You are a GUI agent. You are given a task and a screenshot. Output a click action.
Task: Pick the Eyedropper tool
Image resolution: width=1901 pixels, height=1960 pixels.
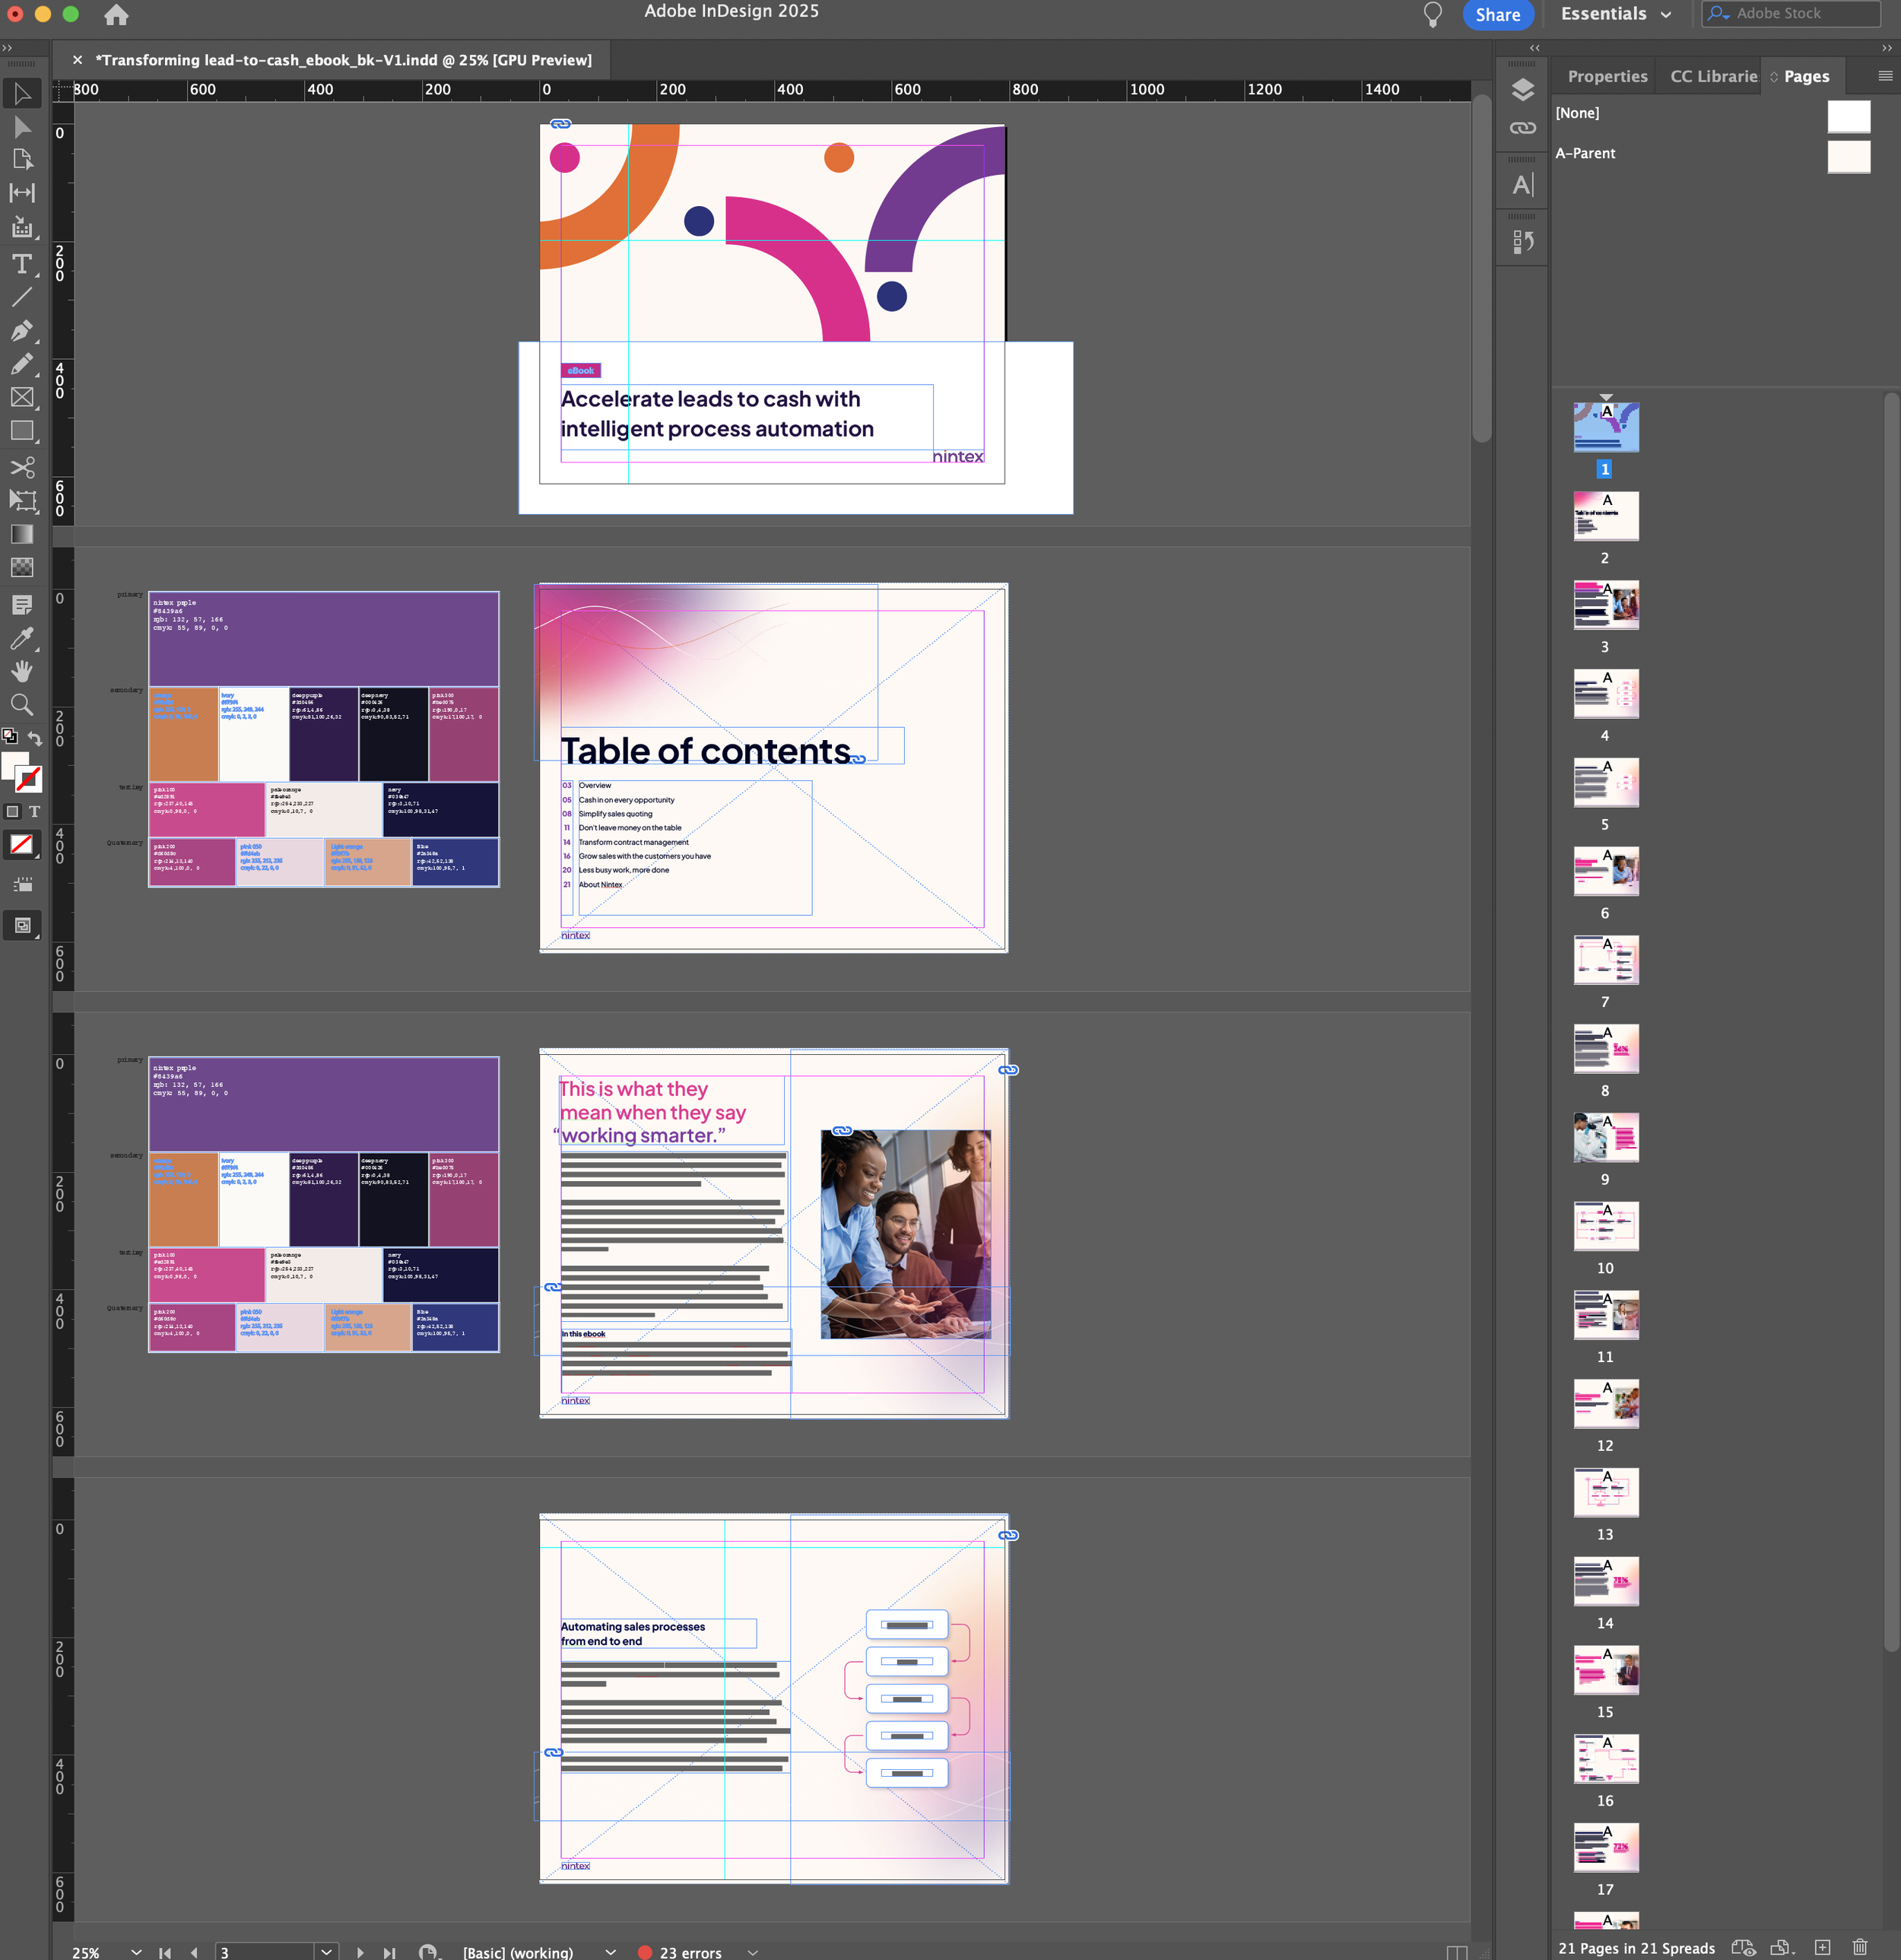22,638
